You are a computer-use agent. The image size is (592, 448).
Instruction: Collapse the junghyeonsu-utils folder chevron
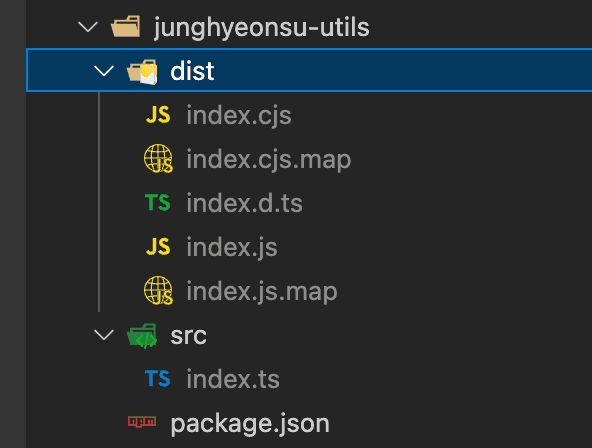click(88, 27)
